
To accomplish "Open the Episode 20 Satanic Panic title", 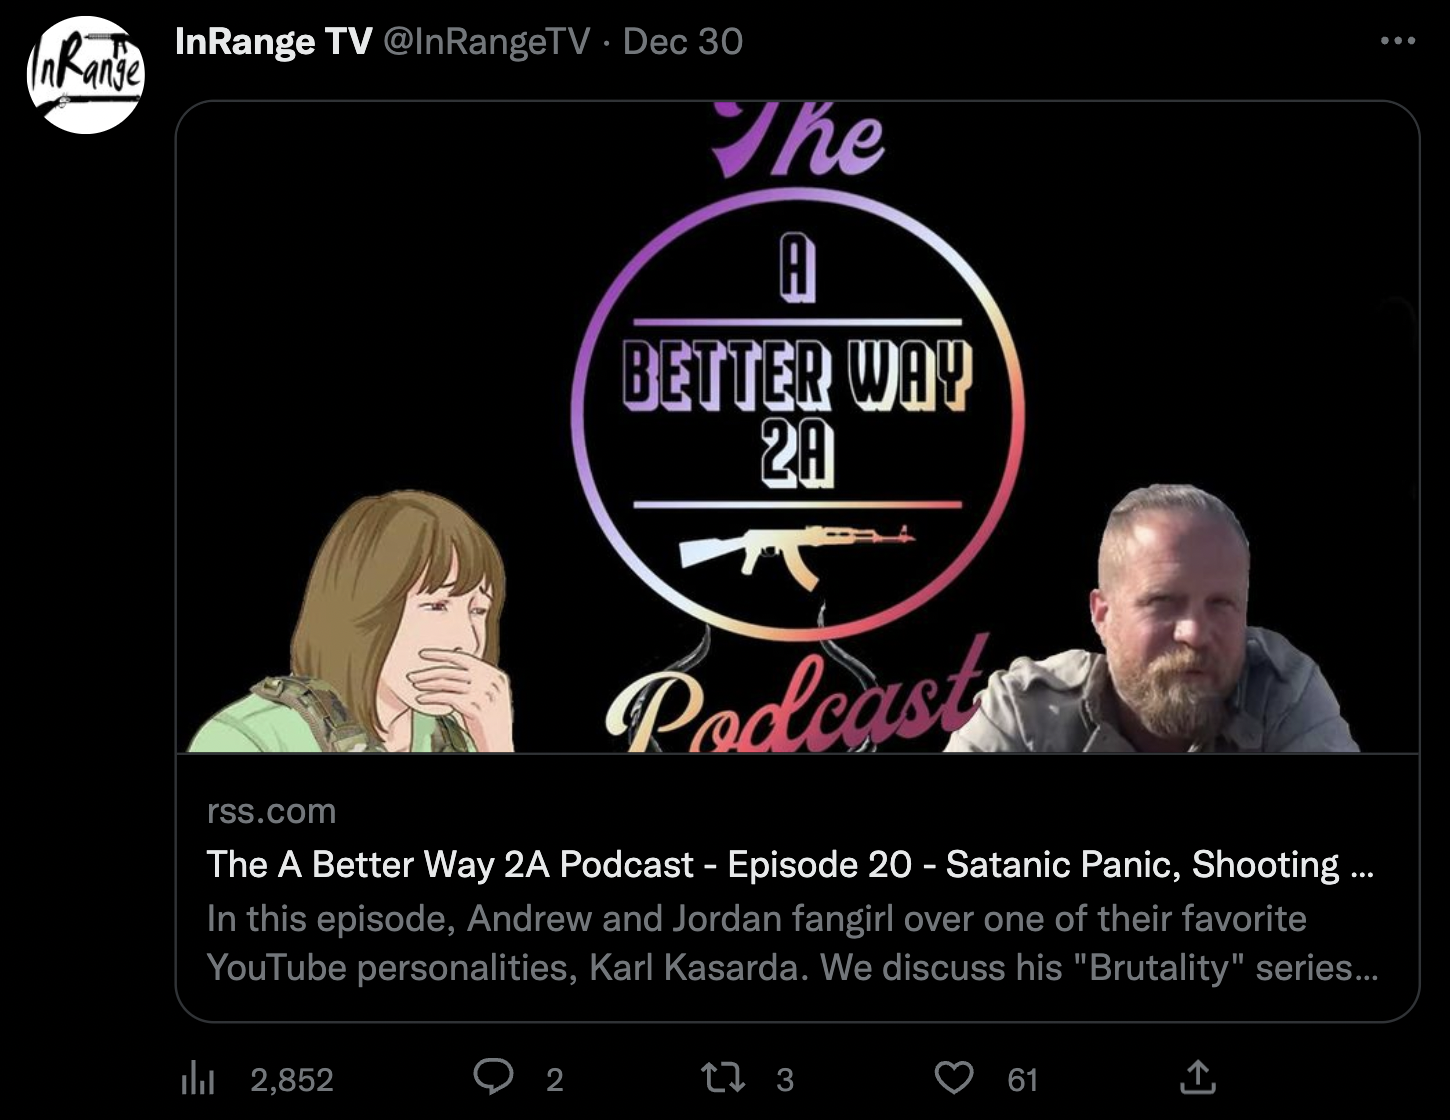I will pos(790,864).
